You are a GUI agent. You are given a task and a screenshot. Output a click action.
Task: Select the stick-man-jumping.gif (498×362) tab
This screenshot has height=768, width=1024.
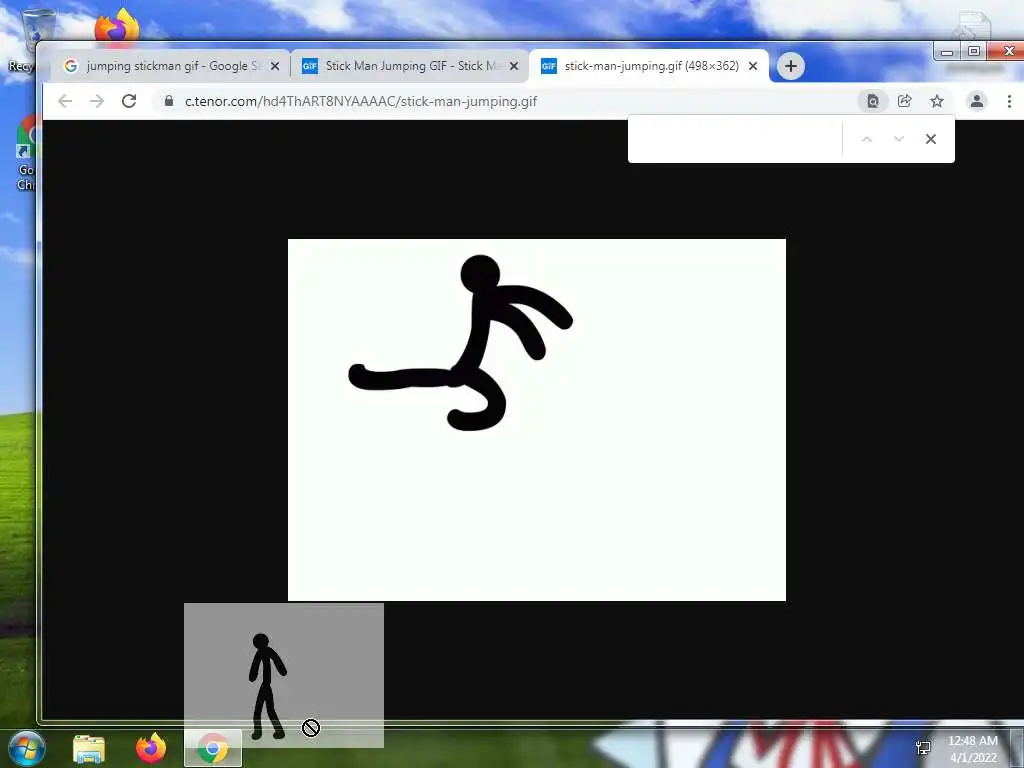[649, 66]
